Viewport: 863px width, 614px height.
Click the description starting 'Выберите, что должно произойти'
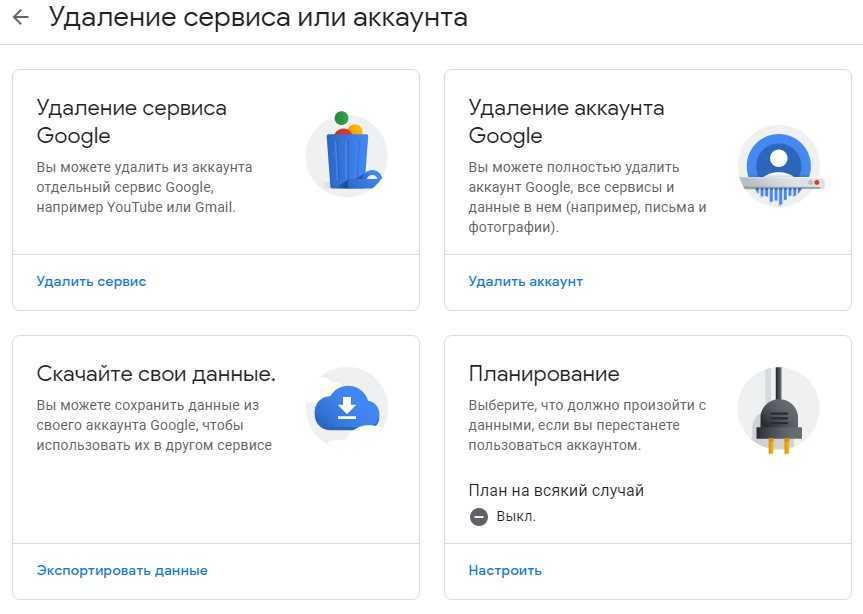(x=587, y=425)
